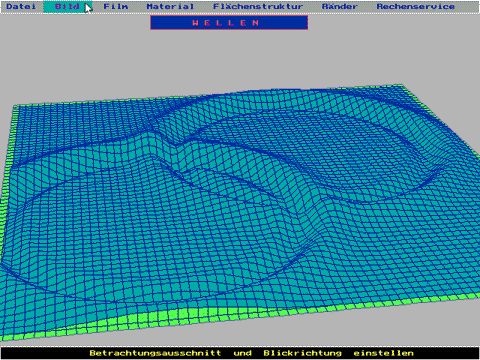Image resolution: width=480 pixels, height=360 pixels.
Task: Click the word Blickrichtung in status bar
Action: pos(303,353)
